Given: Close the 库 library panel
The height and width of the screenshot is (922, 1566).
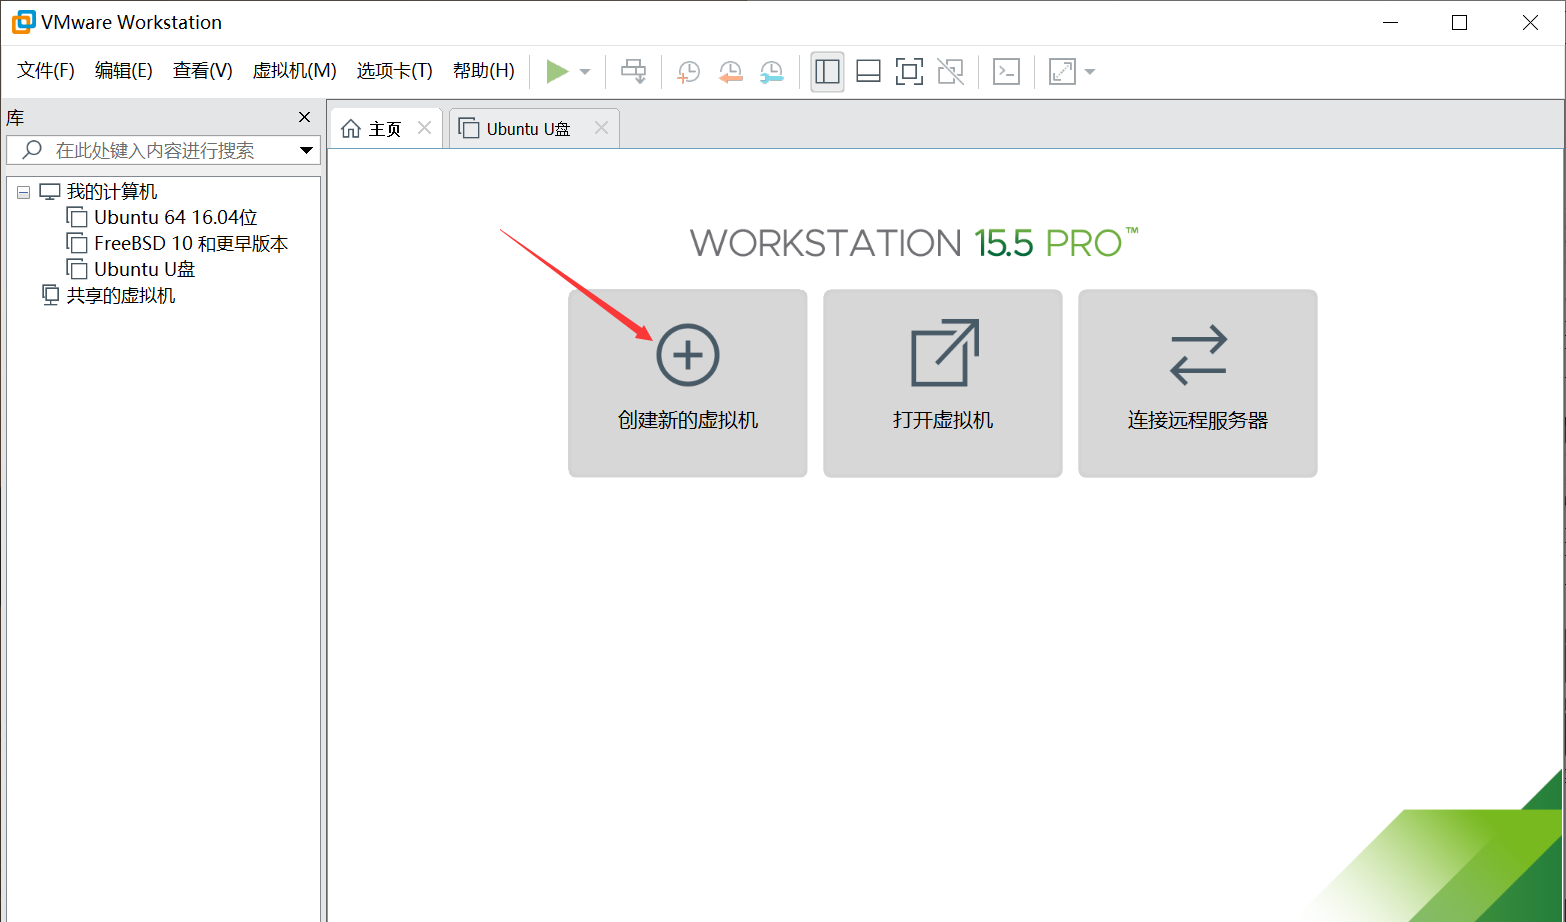Looking at the screenshot, I should point(305,117).
